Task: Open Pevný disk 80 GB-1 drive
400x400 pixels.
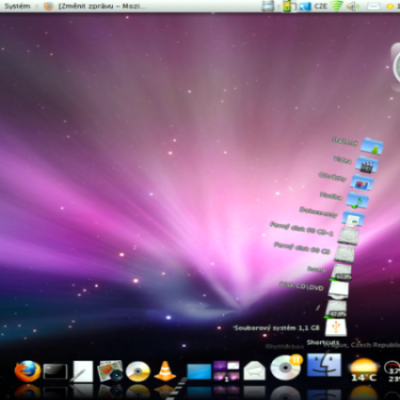Action: 348,236
